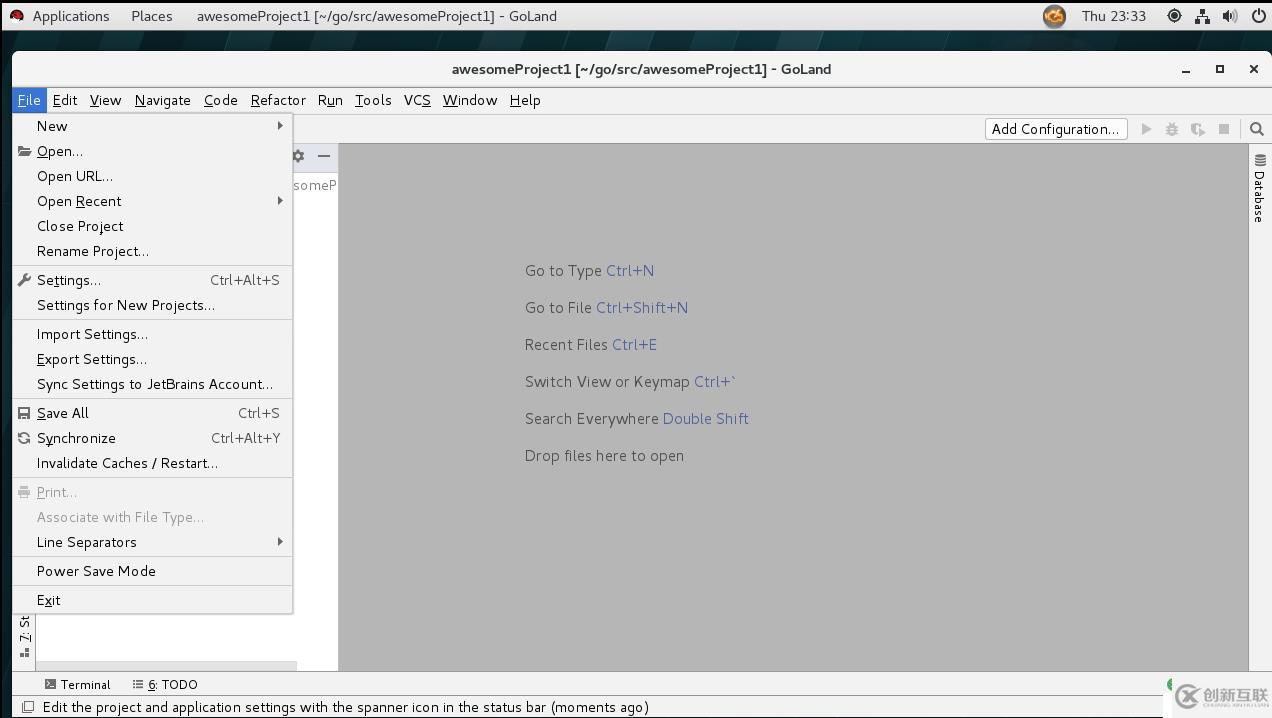Click the network icon in system tray
Screen dimensions: 1272x718
(1203, 16)
